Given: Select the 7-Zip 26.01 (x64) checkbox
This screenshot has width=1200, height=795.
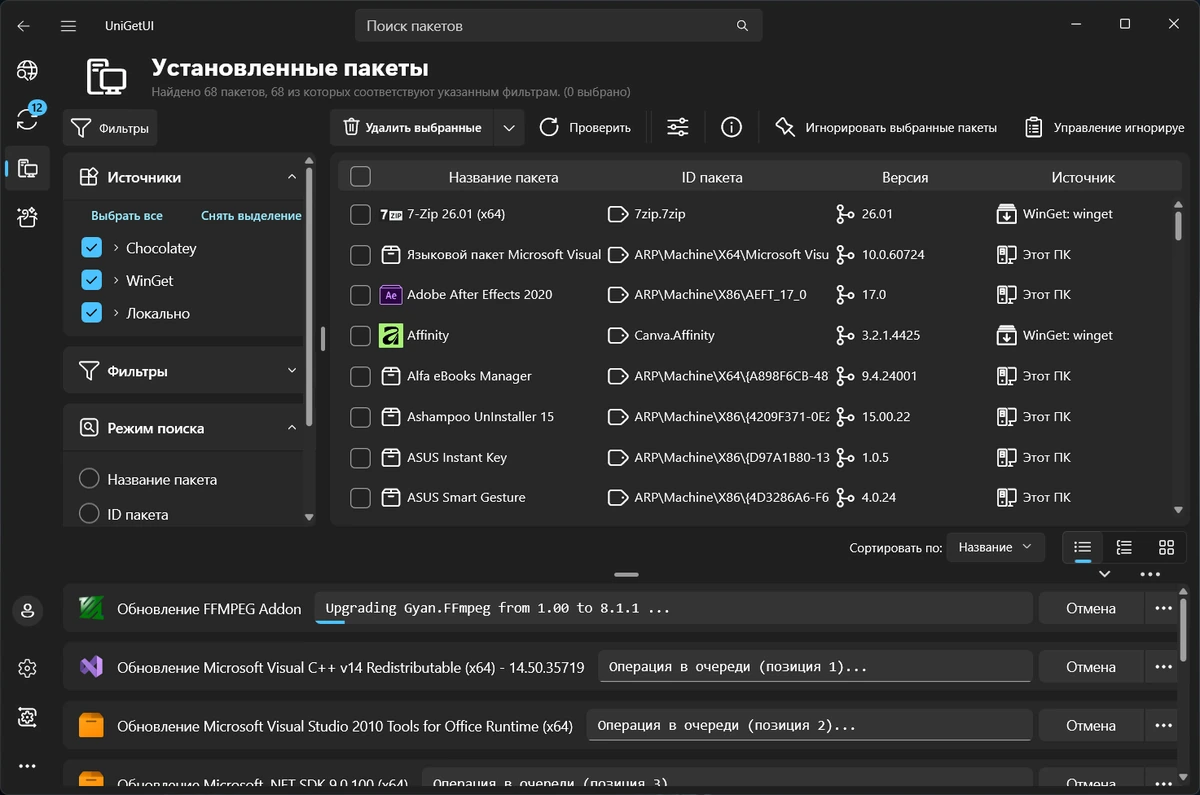Looking at the screenshot, I should pyautogui.click(x=360, y=214).
